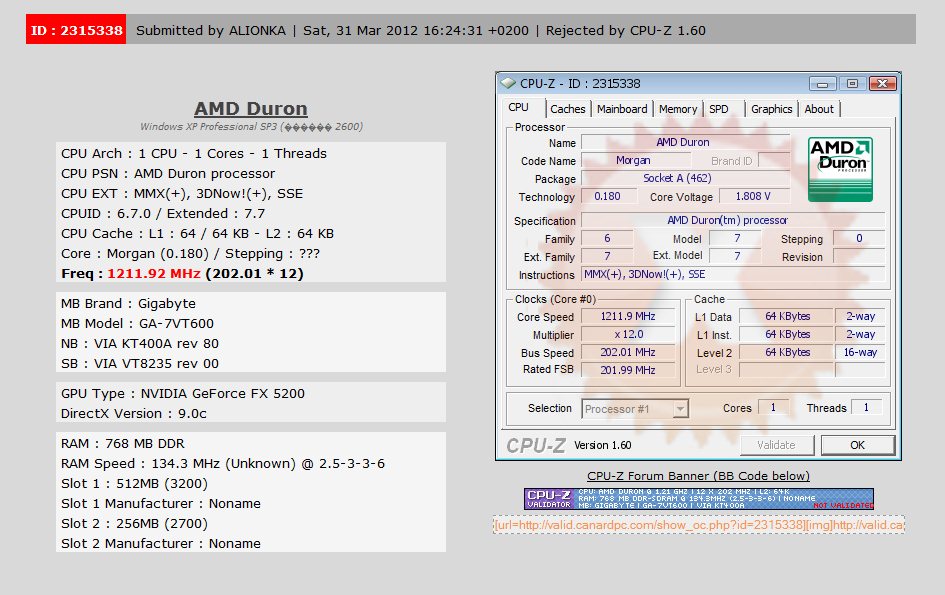Click the DirectX Version : 9.0c line

[134, 414]
